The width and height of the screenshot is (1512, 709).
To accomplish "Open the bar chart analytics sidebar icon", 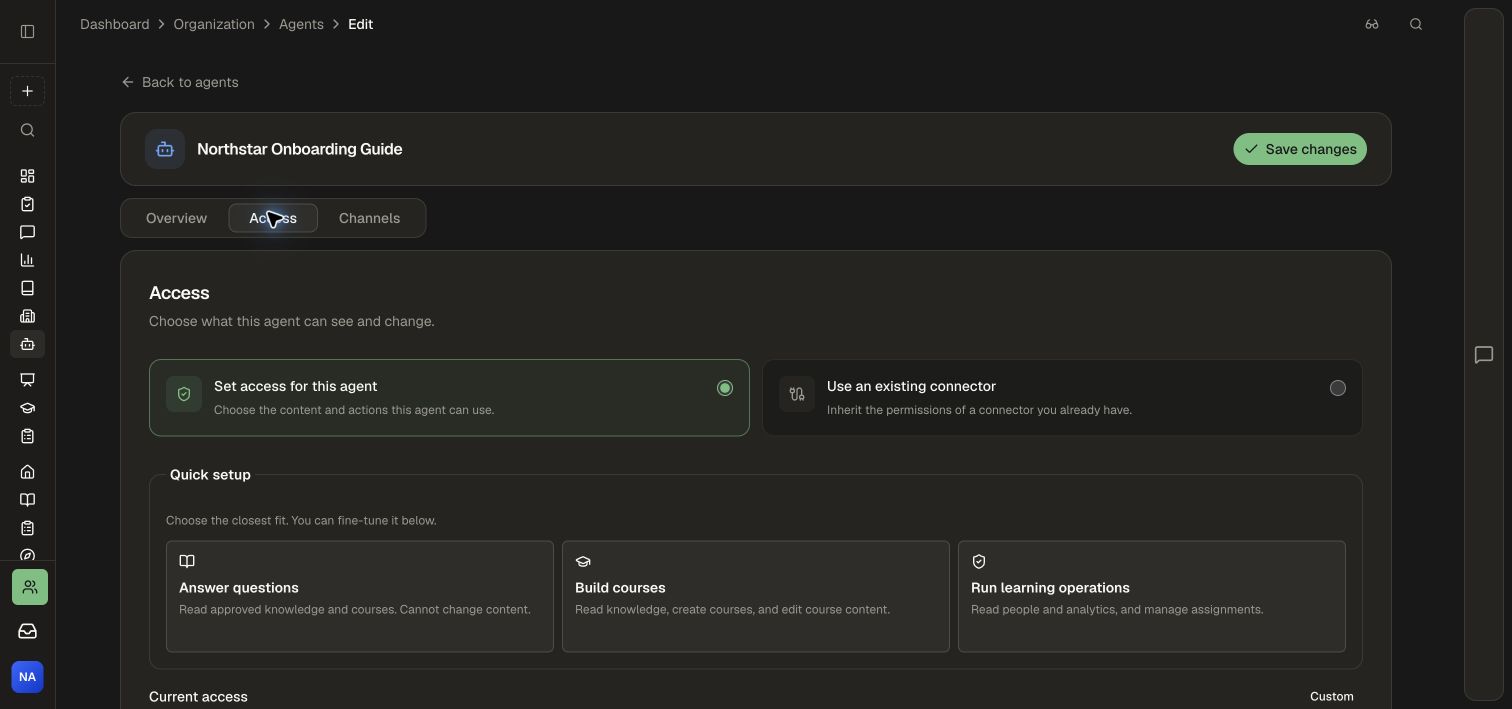I will tap(27, 260).
